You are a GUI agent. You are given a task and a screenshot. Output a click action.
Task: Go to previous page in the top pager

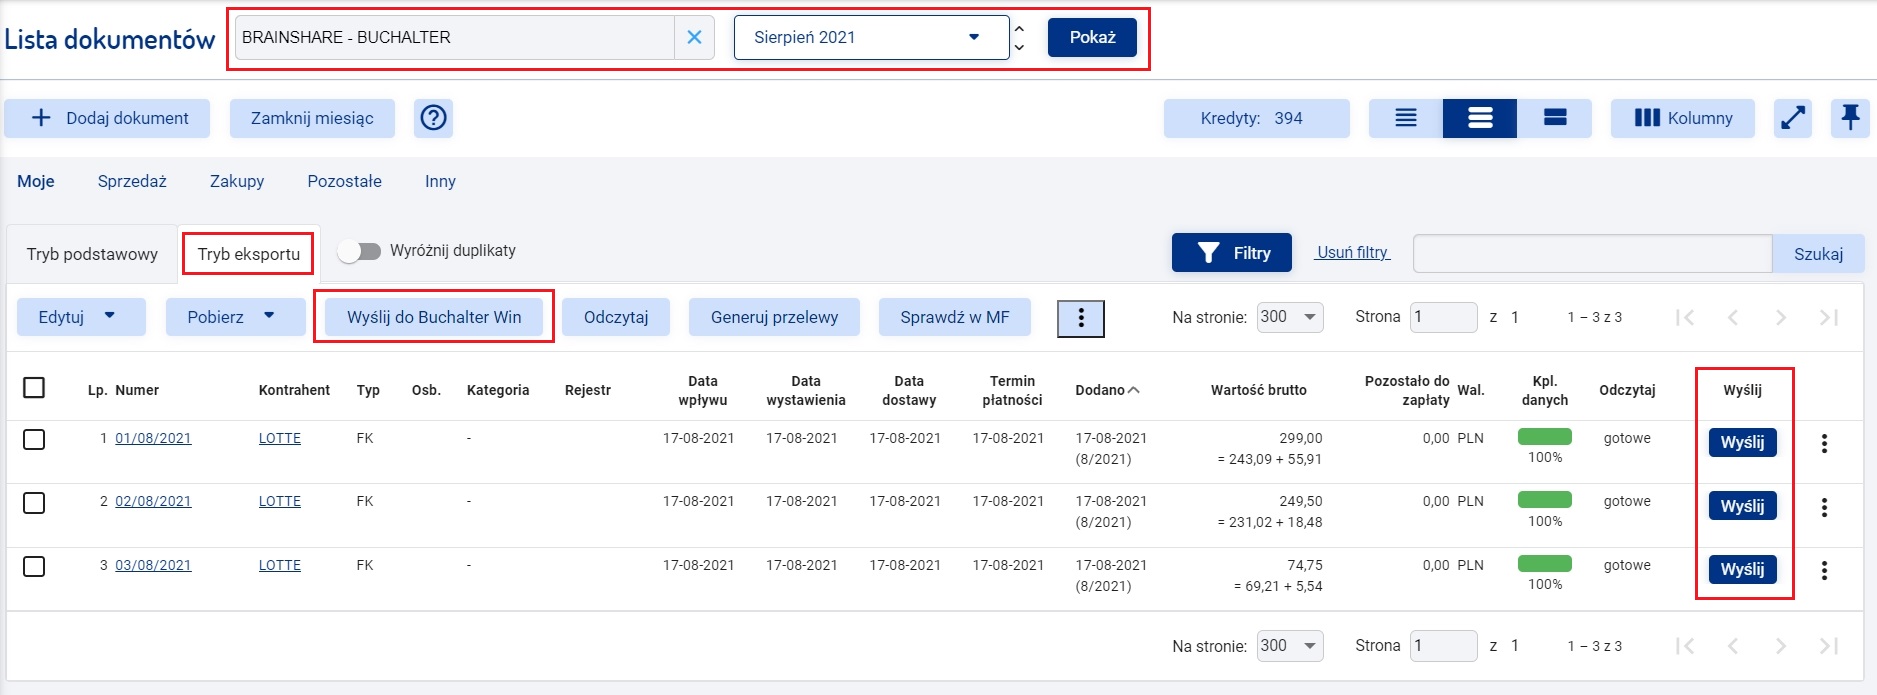pyautogui.click(x=1733, y=317)
